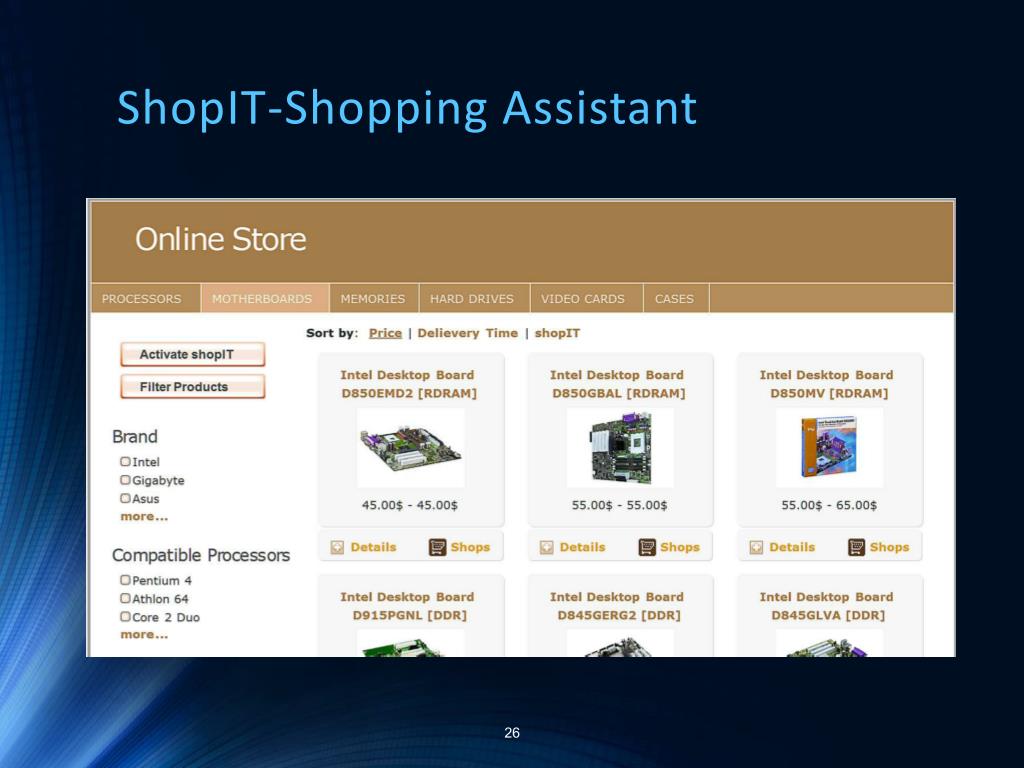The image size is (1024, 768).
Task: Enable the Pentium 4 processor filter
Action: coord(125,580)
